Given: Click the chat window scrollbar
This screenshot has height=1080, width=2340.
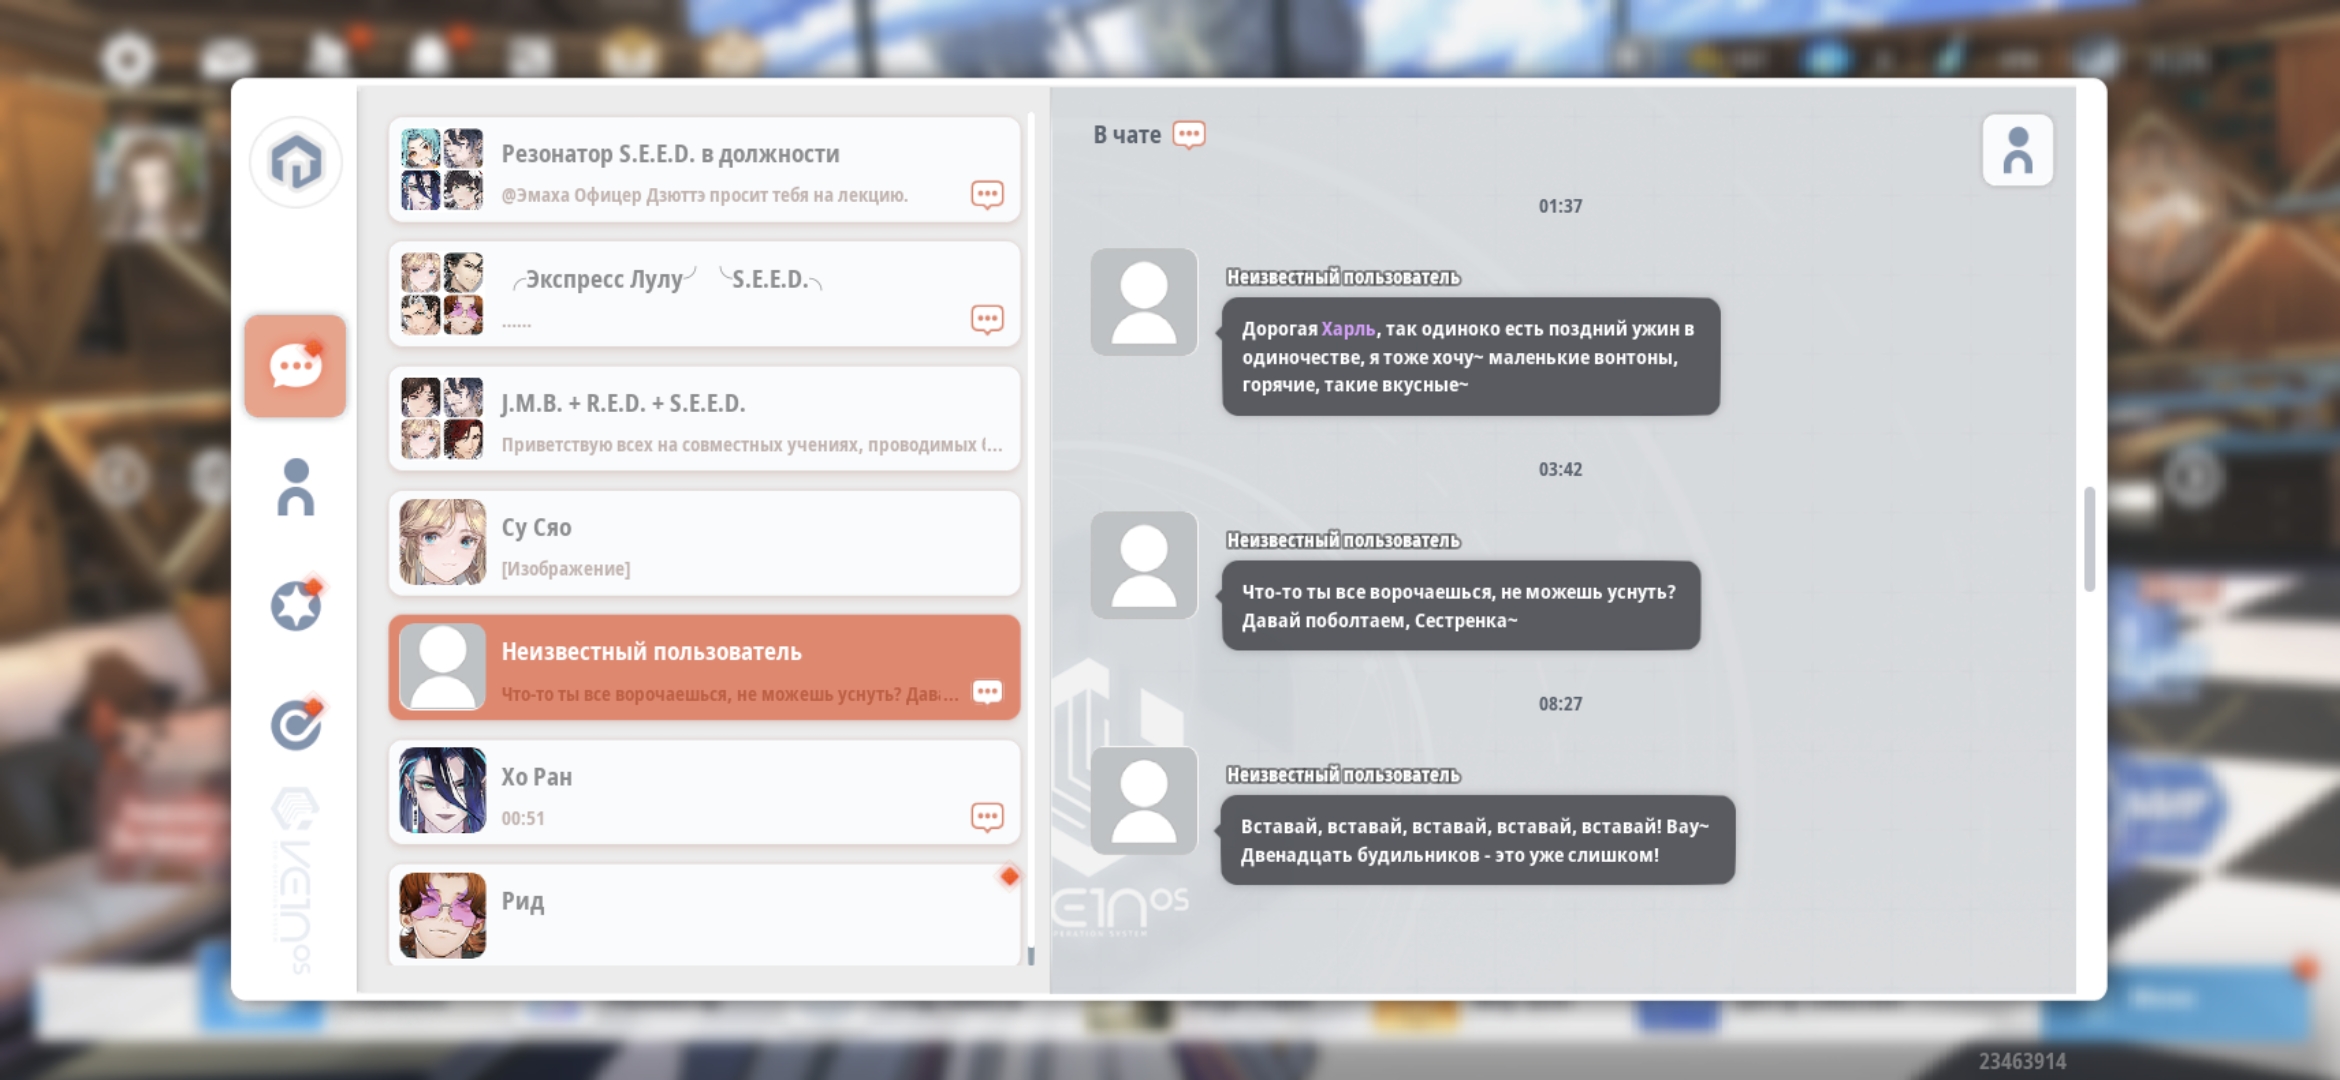Looking at the screenshot, I should [x=2089, y=540].
